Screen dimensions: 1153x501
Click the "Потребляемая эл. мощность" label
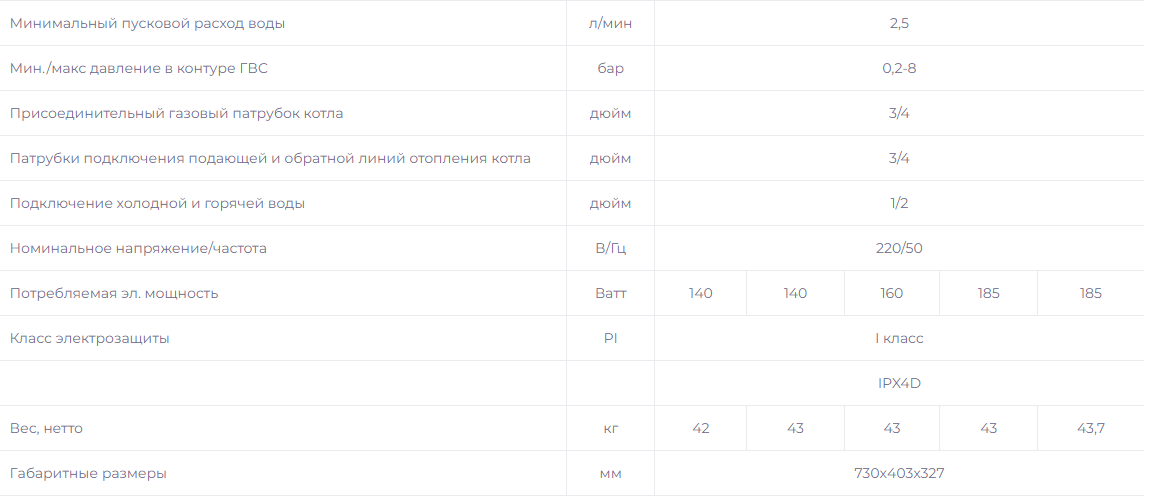pos(114,293)
